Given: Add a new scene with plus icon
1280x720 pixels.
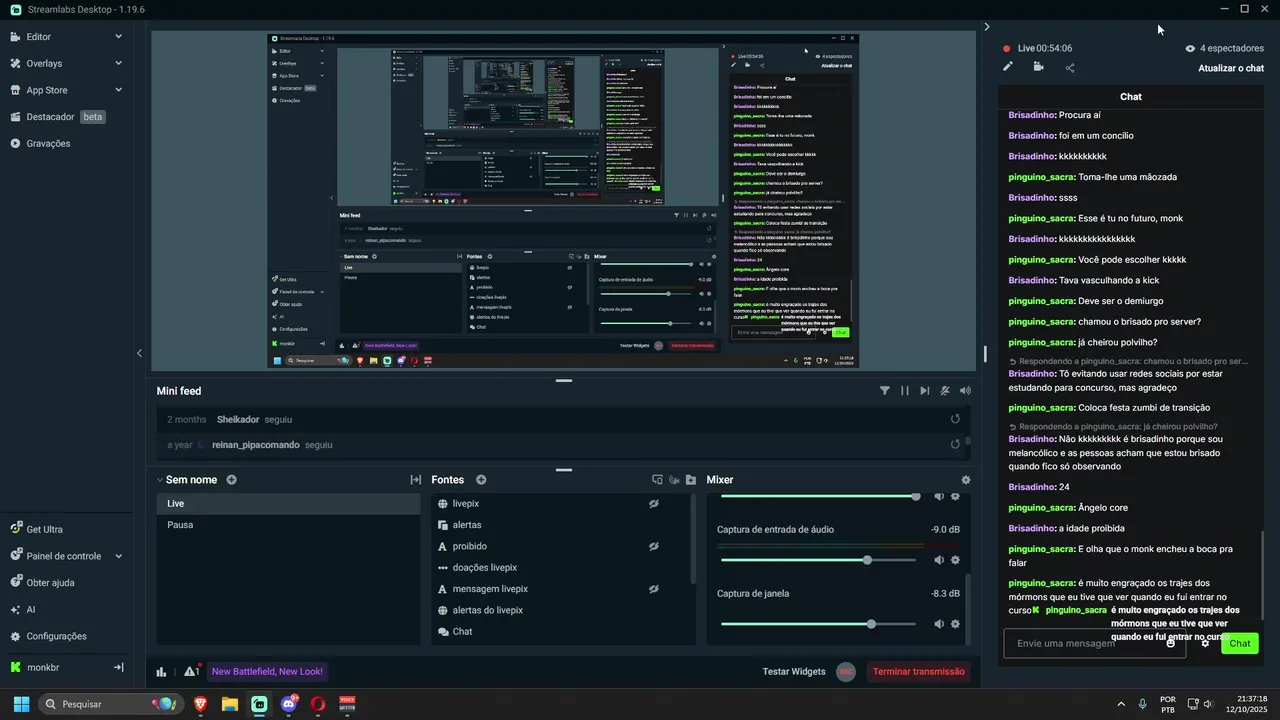Looking at the screenshot, I should pos(232,480).
